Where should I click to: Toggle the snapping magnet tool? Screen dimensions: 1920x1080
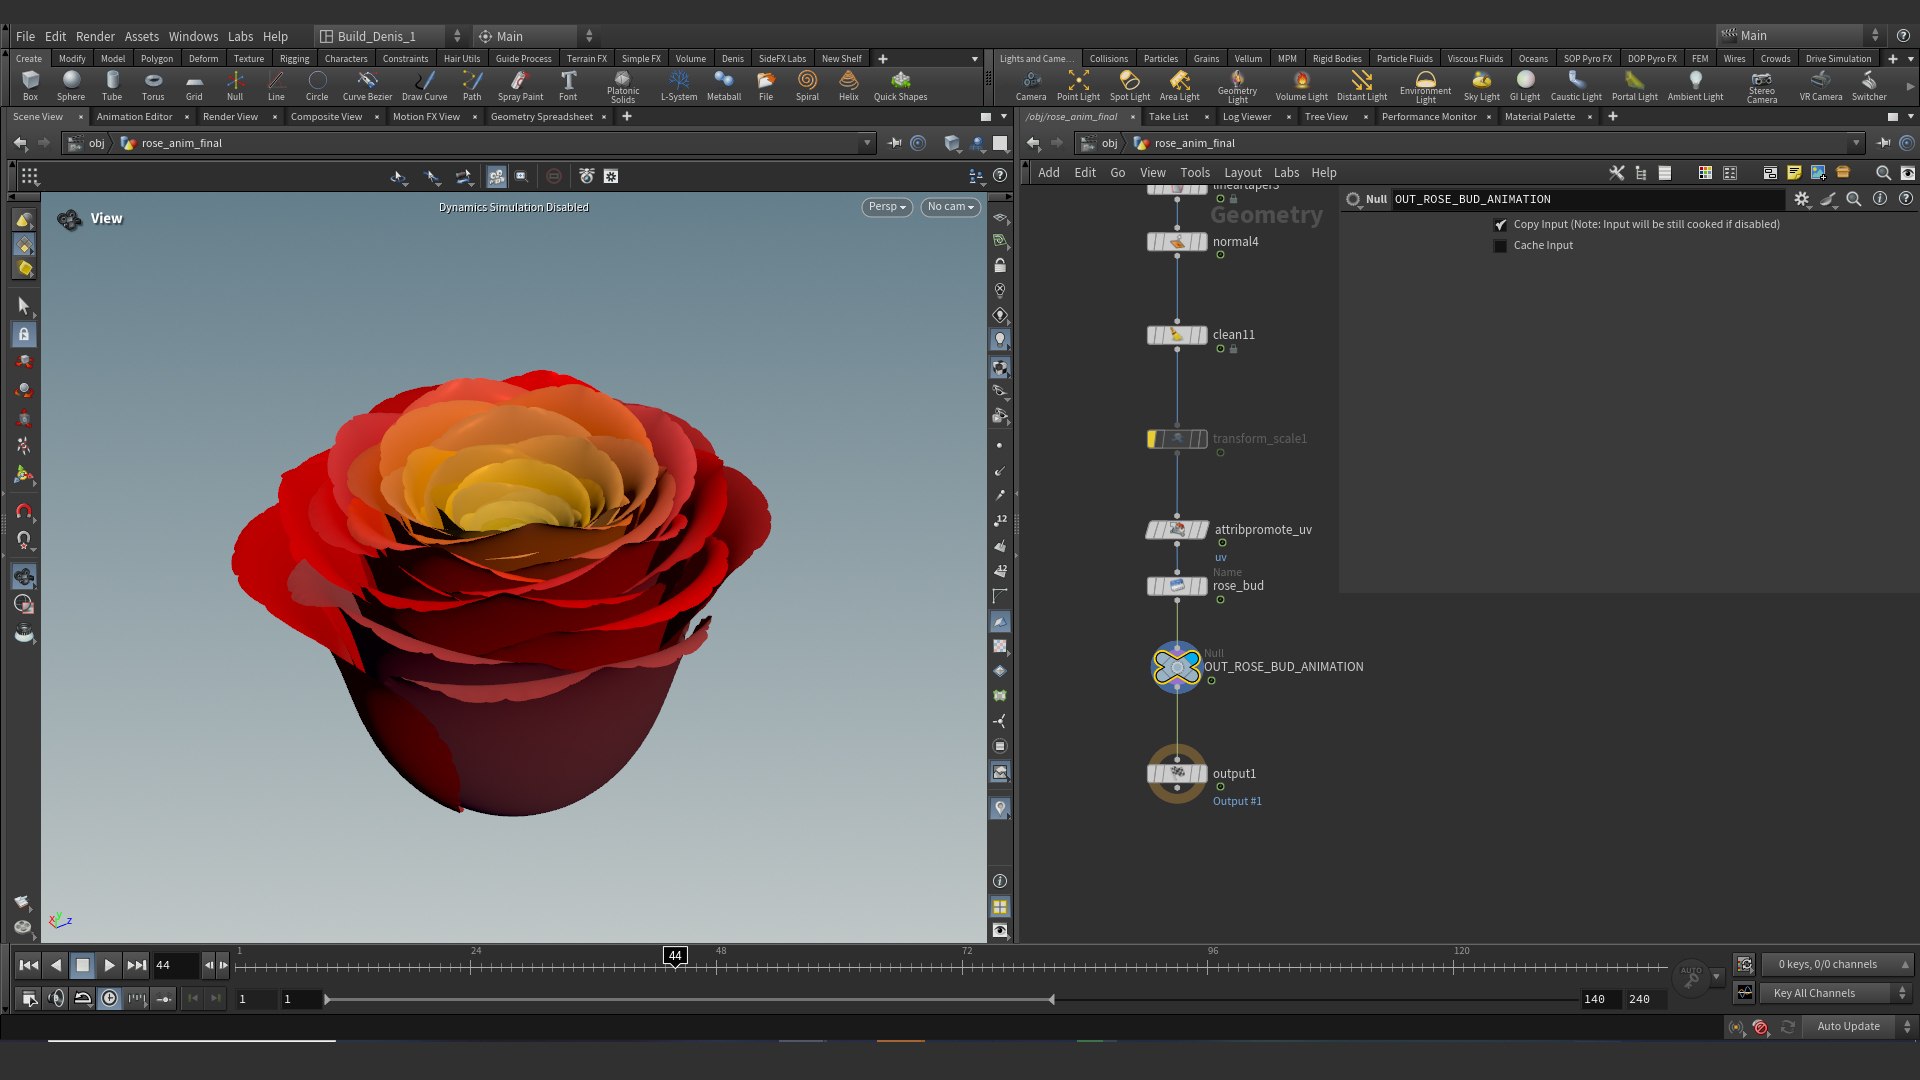coord(24,511)
